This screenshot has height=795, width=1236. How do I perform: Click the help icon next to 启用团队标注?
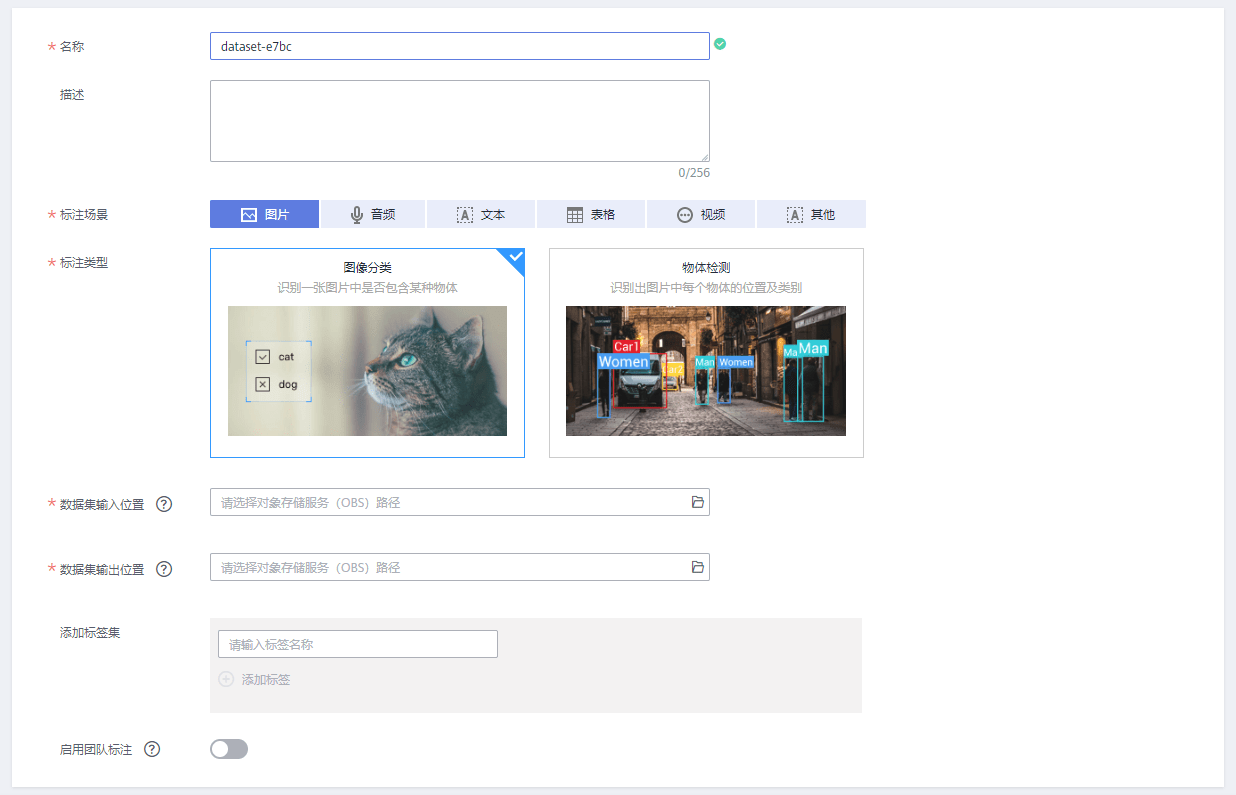coord(152,749)
